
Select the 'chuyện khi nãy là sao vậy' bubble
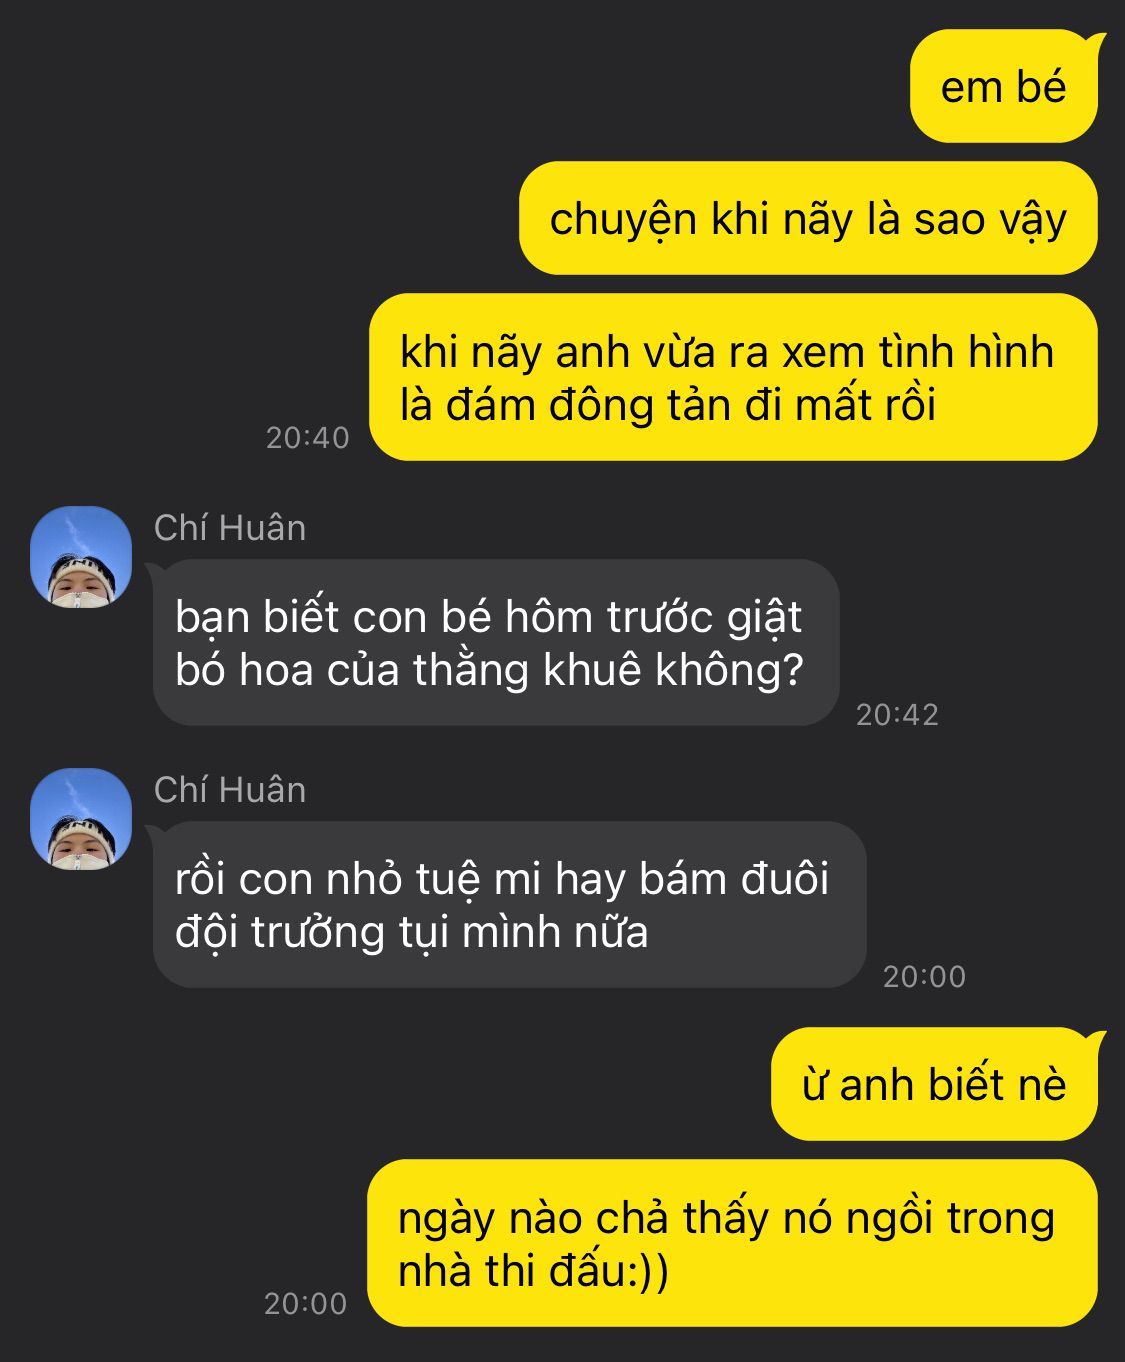(808, 218)
